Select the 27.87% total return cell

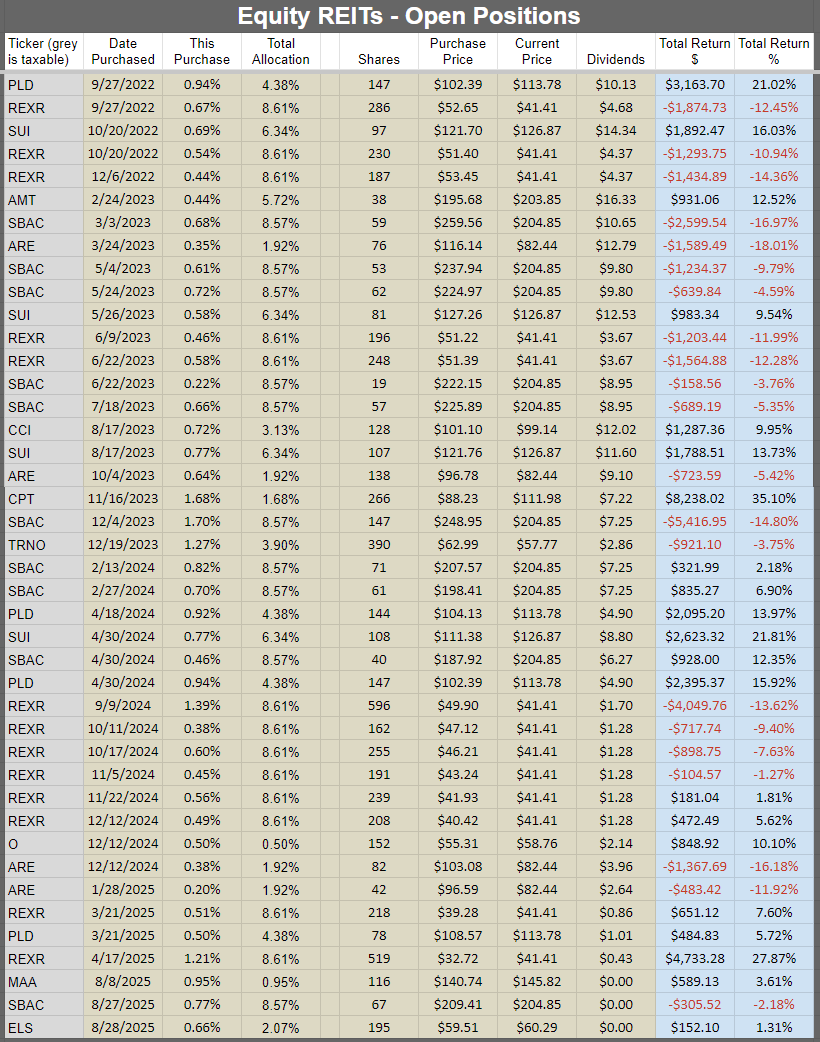point(773,959)
